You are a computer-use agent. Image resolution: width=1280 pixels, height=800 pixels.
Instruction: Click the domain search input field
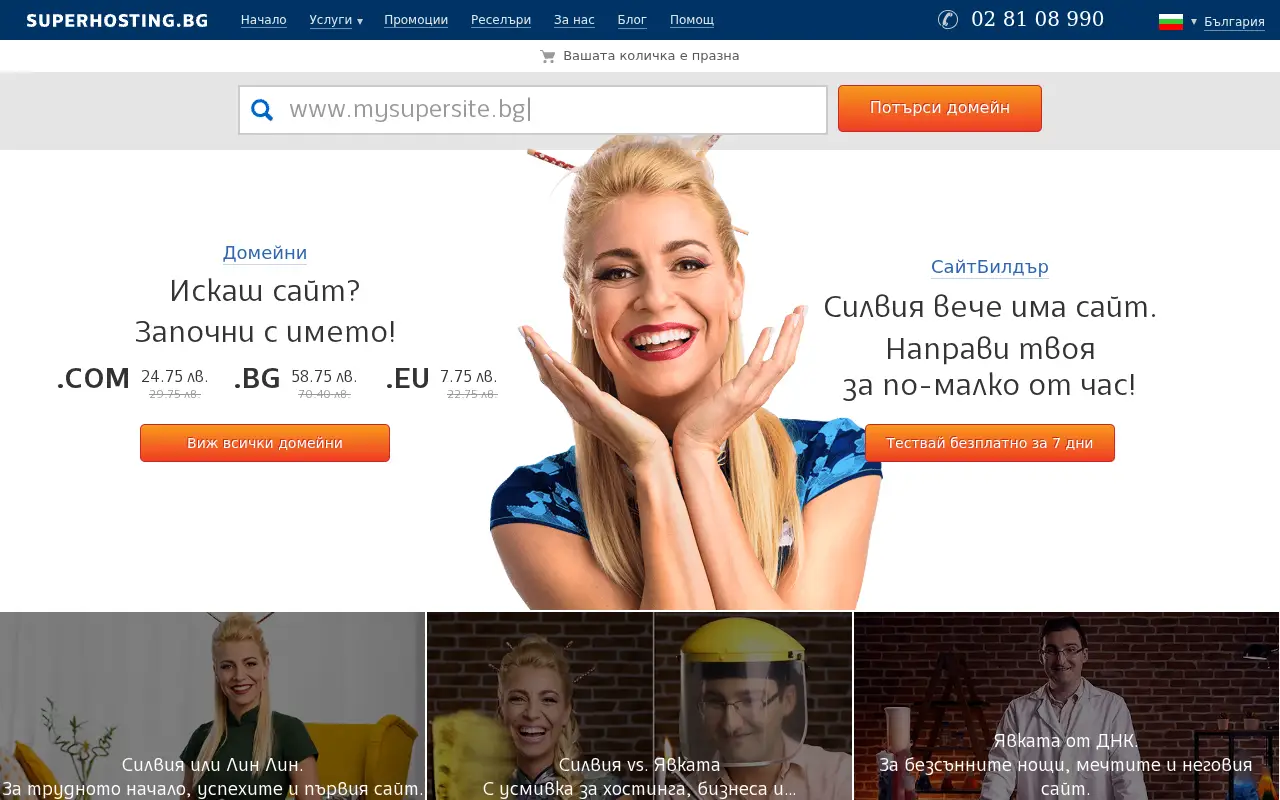click(533, 110)
